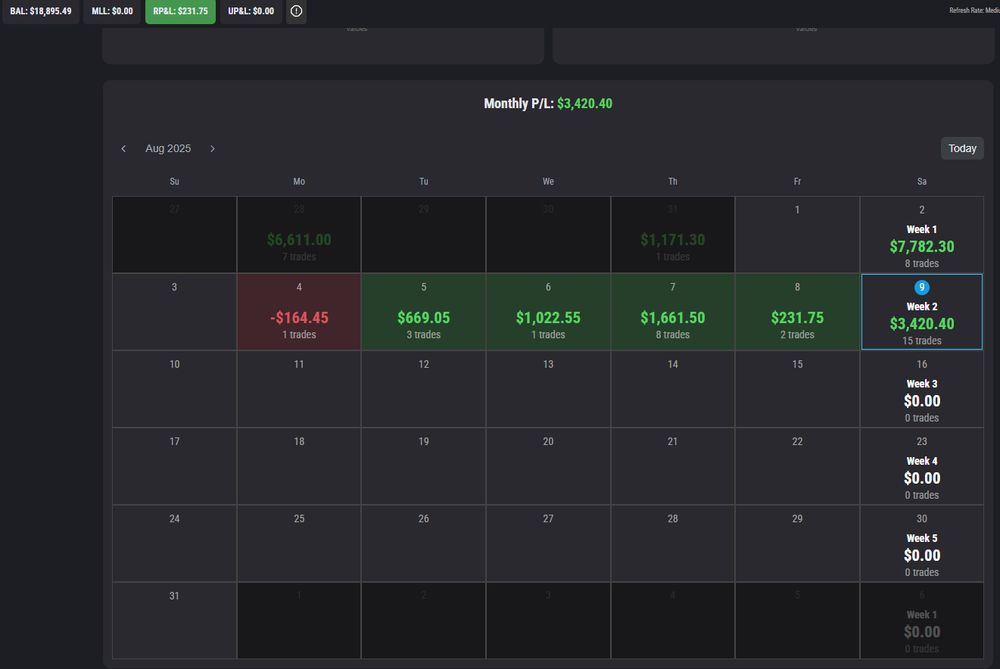
Task: Select dimmed July 28 cell with $6,611.00
Action: pos(299,235)
